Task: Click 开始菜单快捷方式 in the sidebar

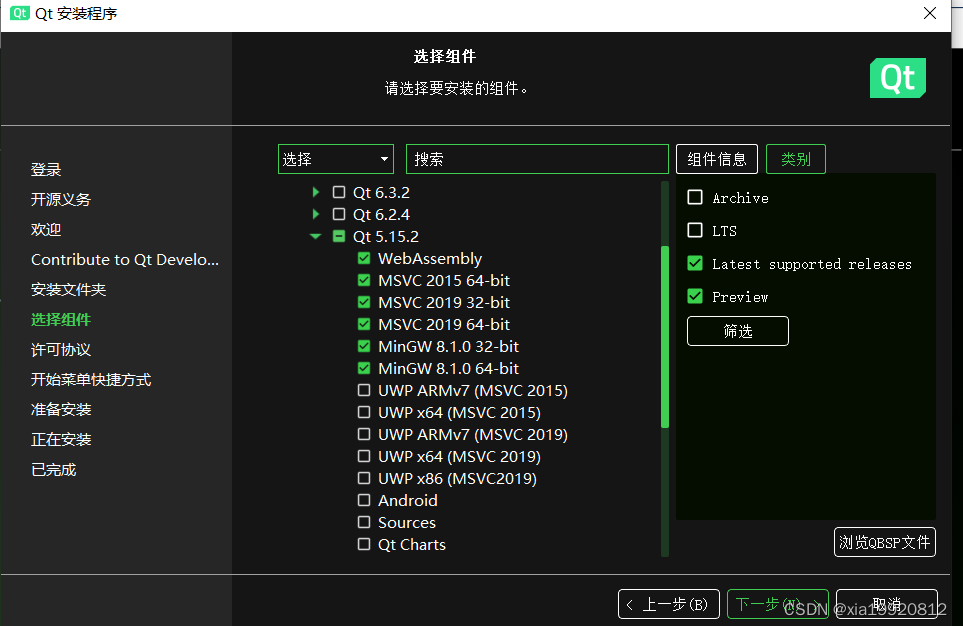Action: point(91,380)
